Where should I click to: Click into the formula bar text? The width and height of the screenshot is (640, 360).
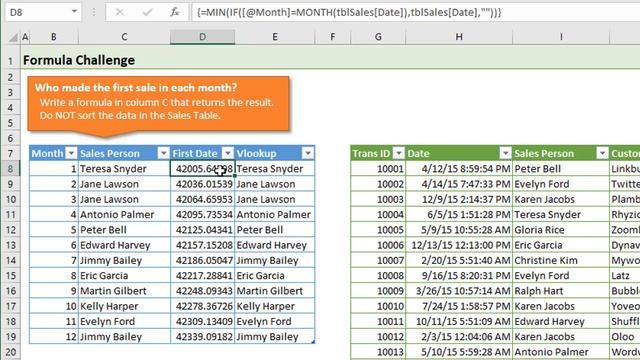point(416,12)
